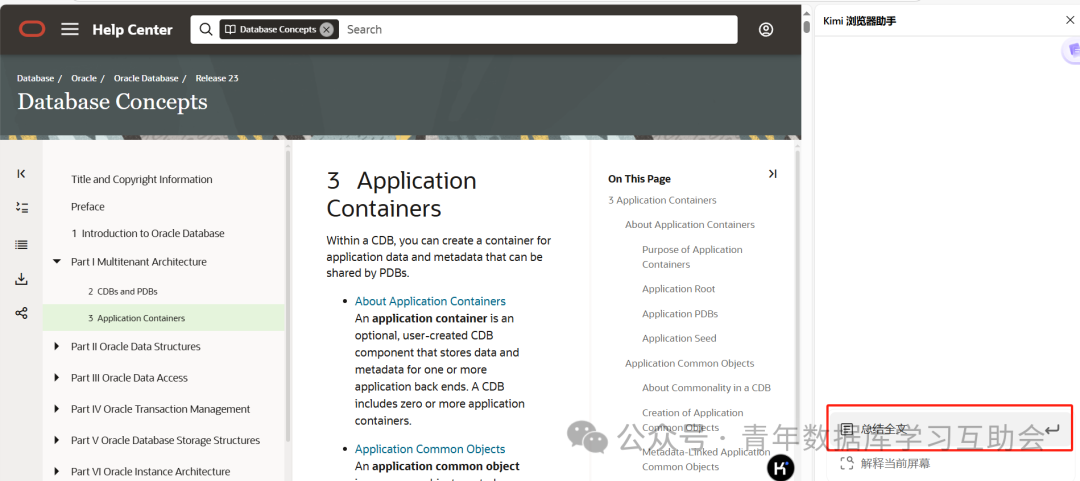The height and width of the screenshot is (481, 1080).
Task: Open the hamburger navigation menu
Action: (70, 29)
